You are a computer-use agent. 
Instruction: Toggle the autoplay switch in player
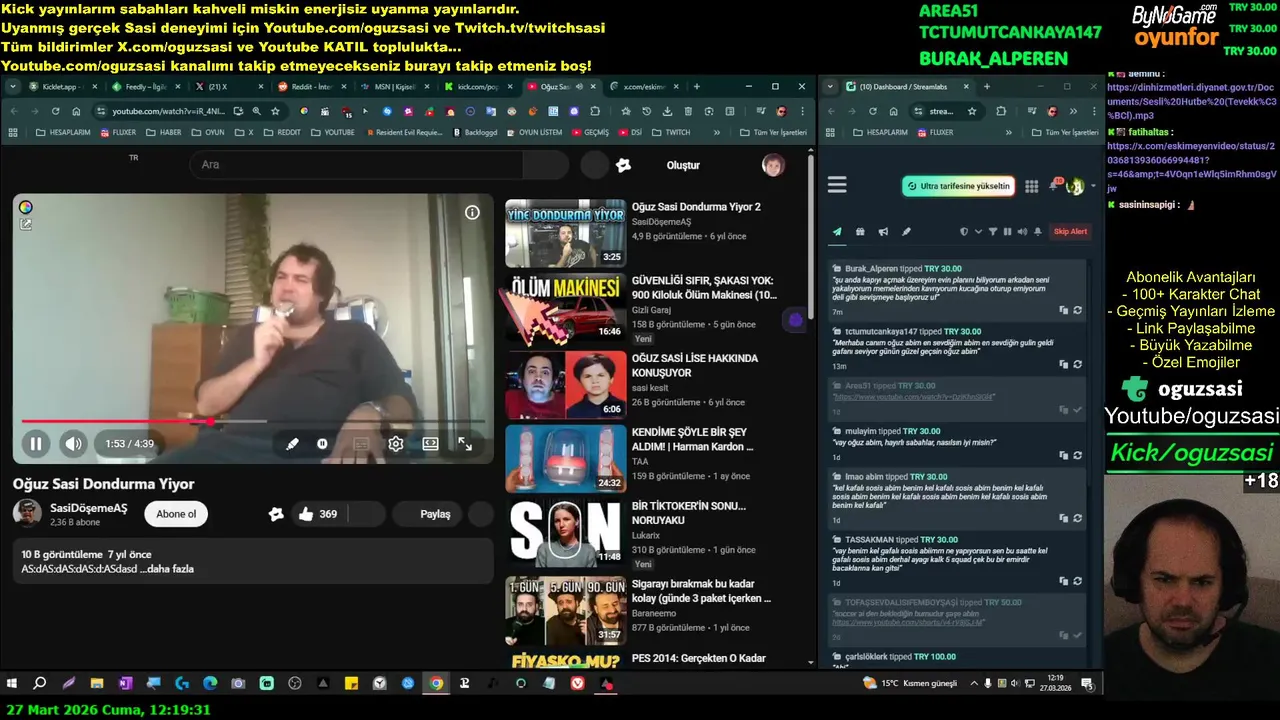point(322,444)
